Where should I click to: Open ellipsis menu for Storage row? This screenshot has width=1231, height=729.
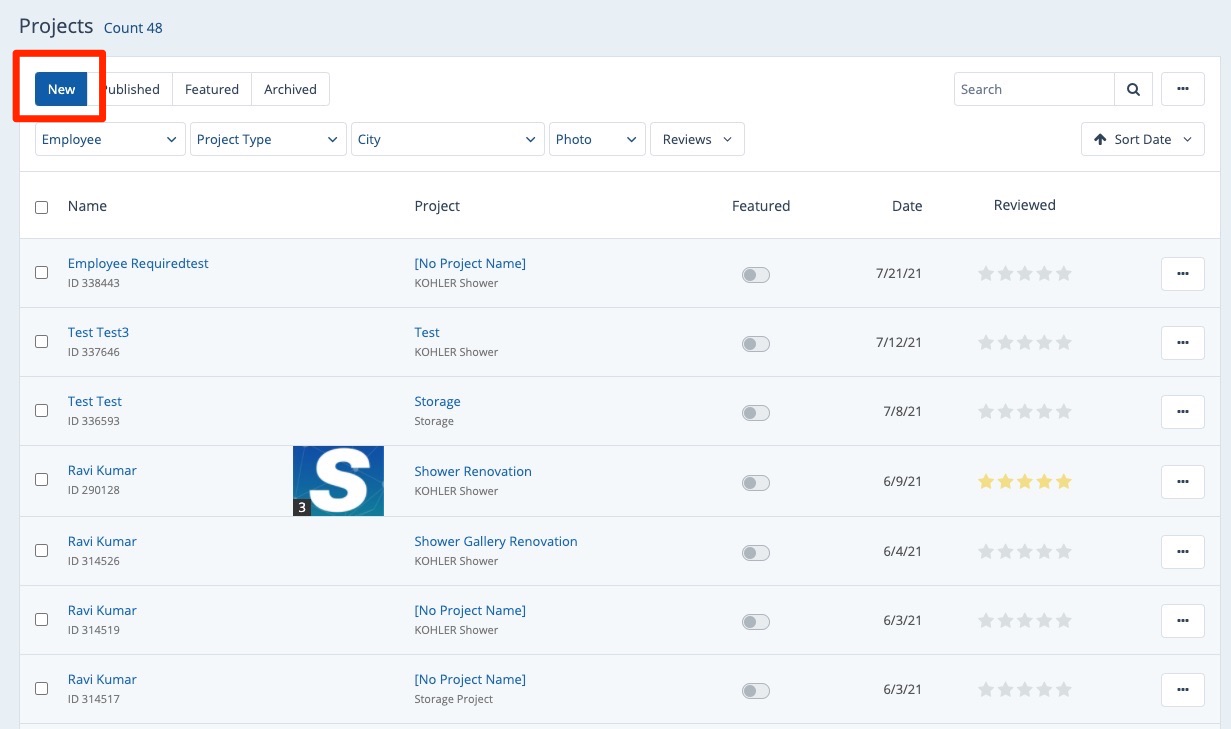click(1182, 412)
